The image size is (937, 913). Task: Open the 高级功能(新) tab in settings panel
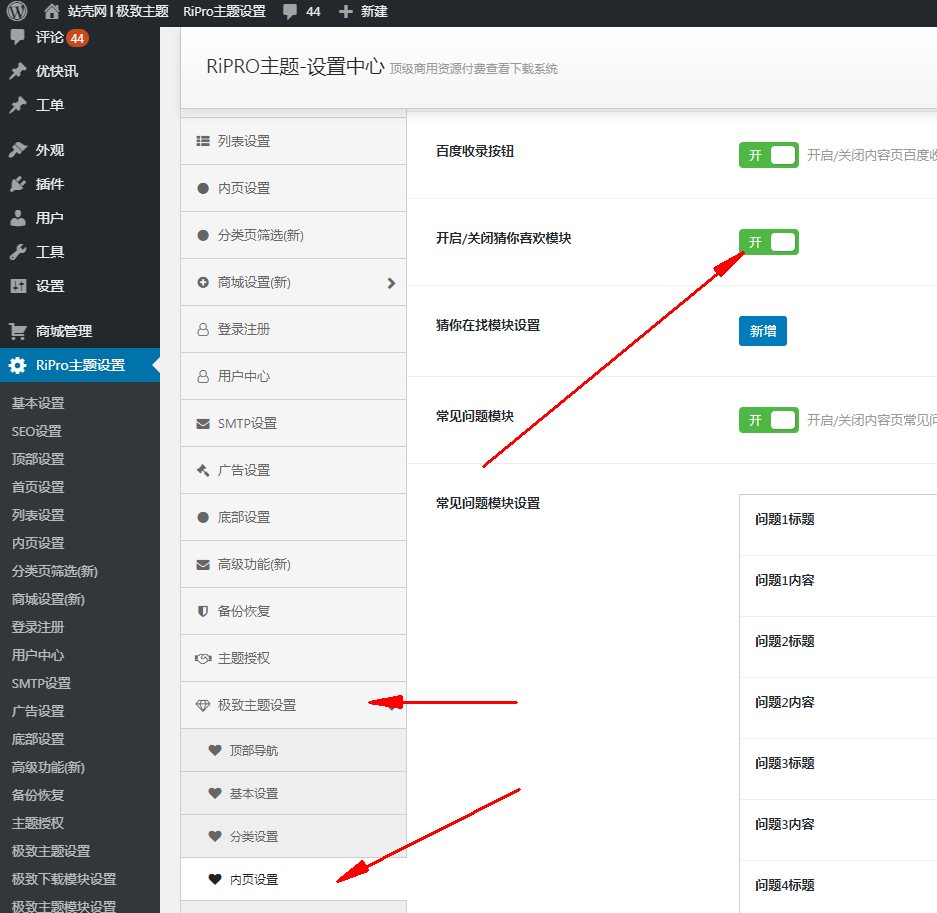coord(293,565)
